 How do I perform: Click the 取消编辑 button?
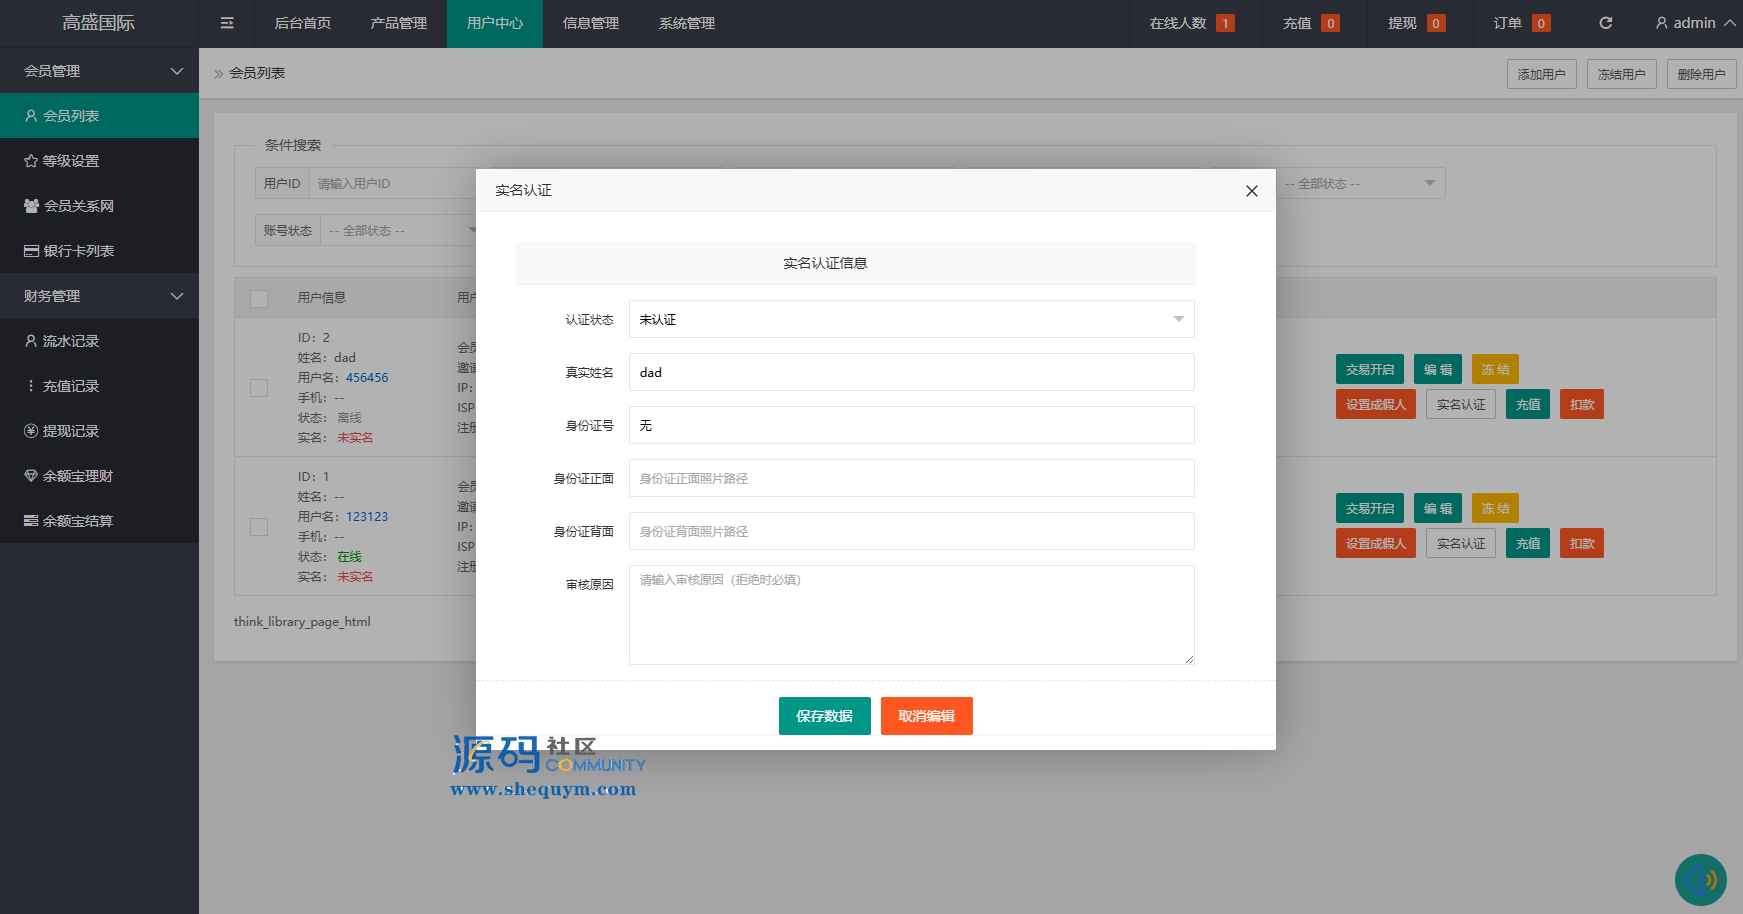tap(926, 716)
